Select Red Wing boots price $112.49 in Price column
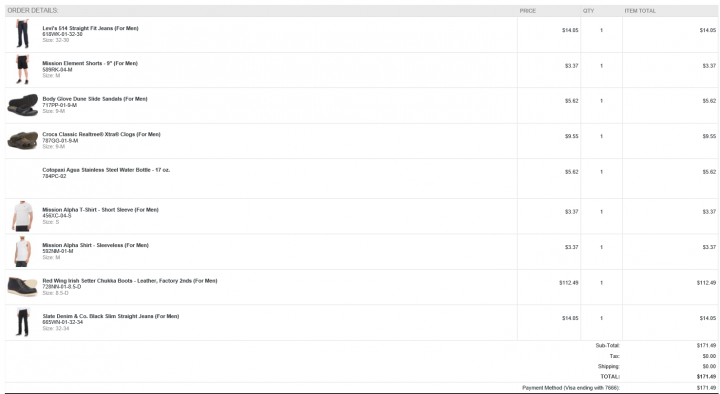The width and height of the screenshot is (720, 394). click(x=568, y=283)
